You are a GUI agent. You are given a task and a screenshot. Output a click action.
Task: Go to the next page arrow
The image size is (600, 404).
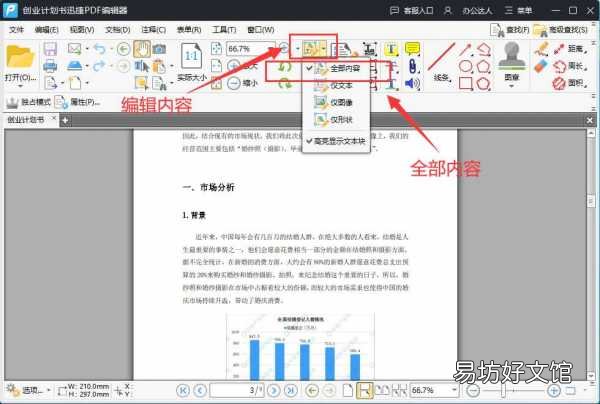(274, 390)
